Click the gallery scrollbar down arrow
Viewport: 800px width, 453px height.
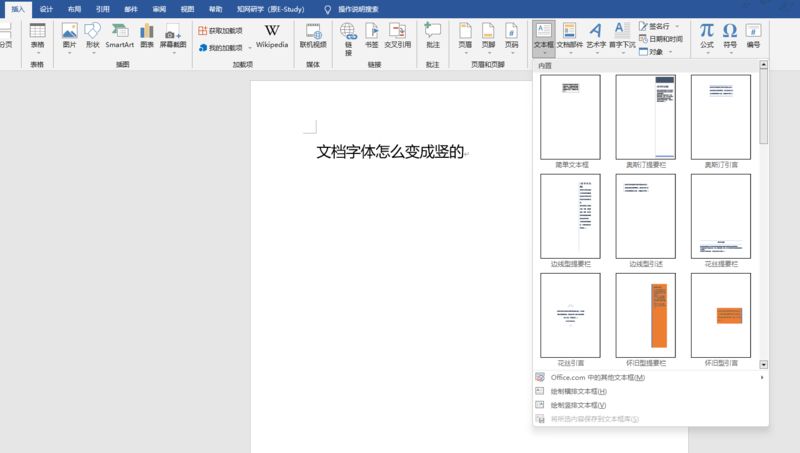pyautogui.click(x=764, y=365)
